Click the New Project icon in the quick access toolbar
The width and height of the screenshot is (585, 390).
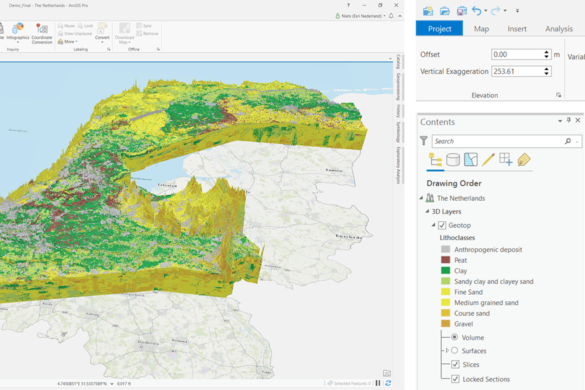click(428, 11)
